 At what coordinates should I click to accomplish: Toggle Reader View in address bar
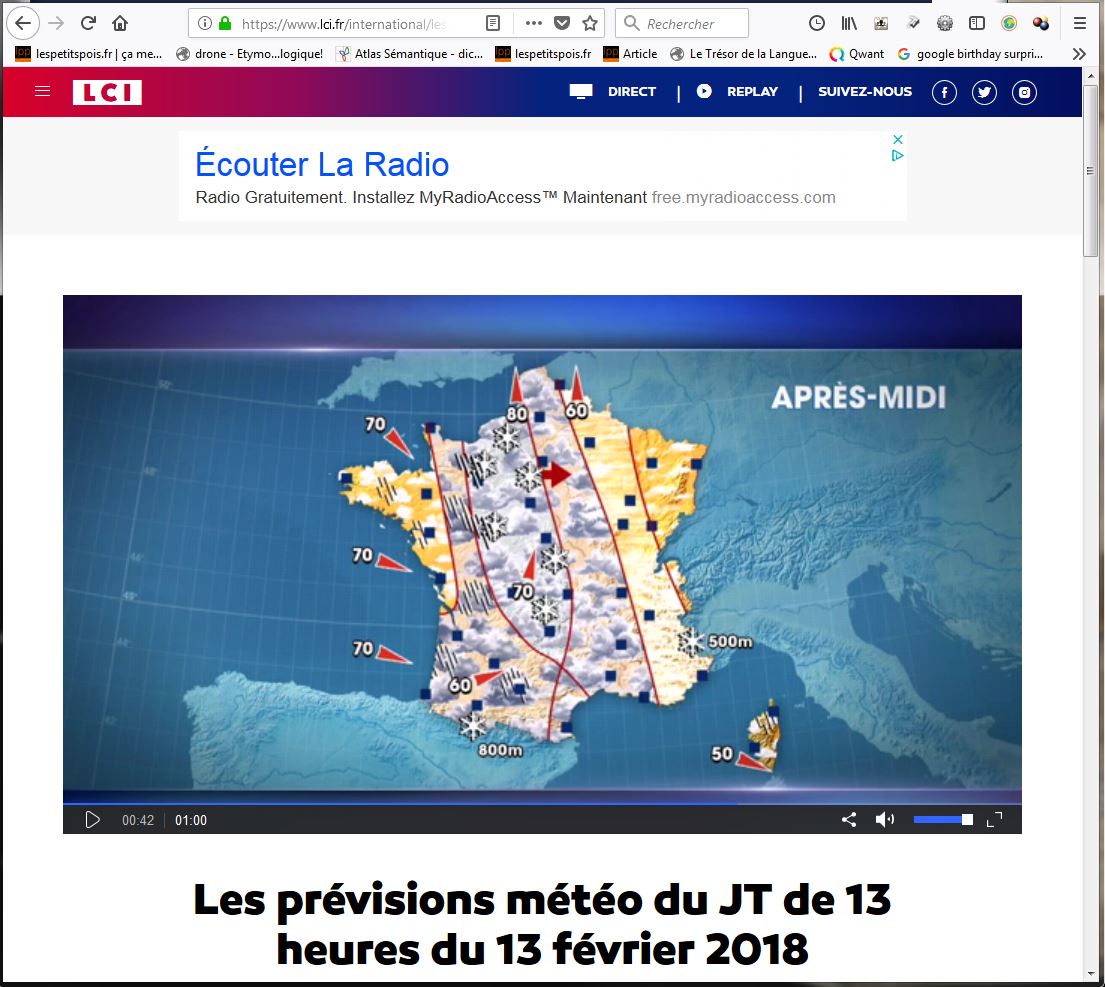(x=493, y=23)
